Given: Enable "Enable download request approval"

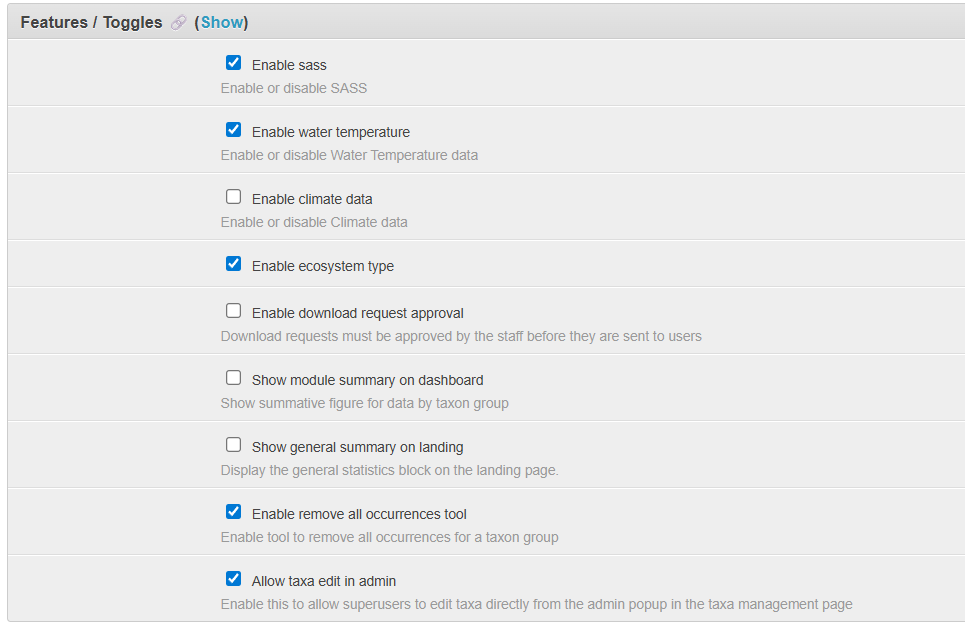Looking at the screenshot, I should click(233, 310).
